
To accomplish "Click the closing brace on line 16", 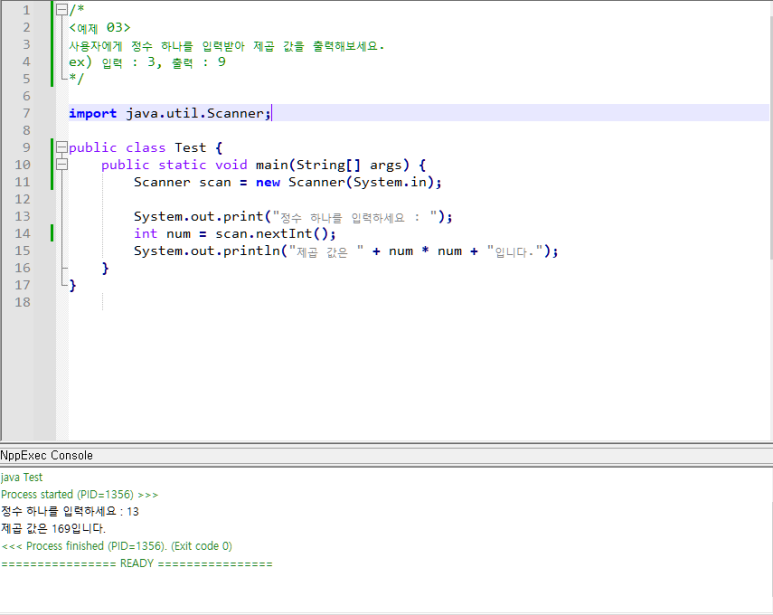I will pyautogui.click(x=105, y=268).
